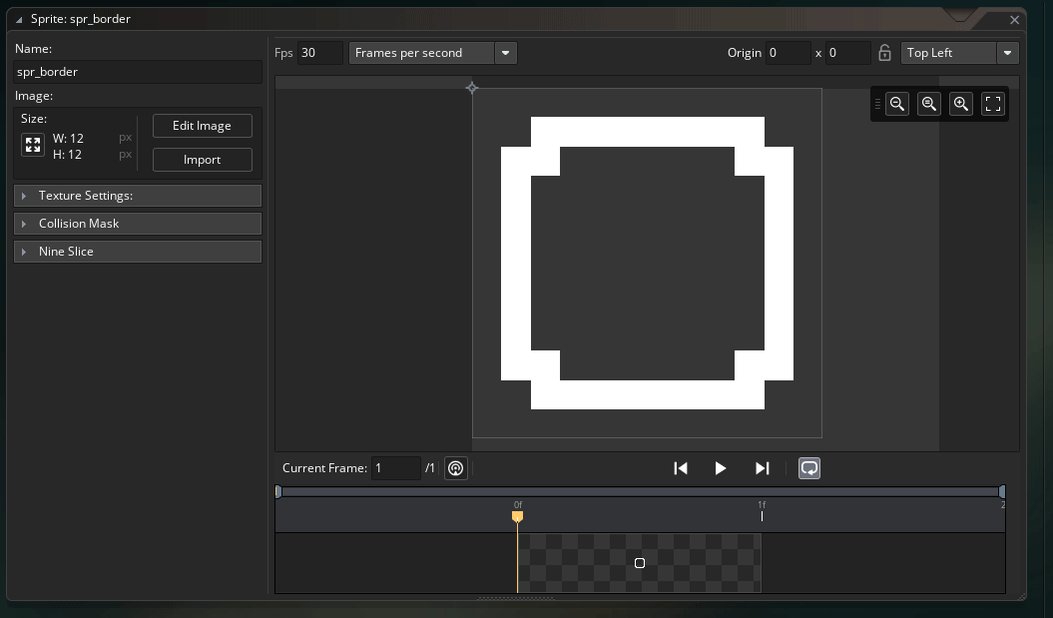
Task: Click the preview toolbar drag grip
Action: (877, 104)
